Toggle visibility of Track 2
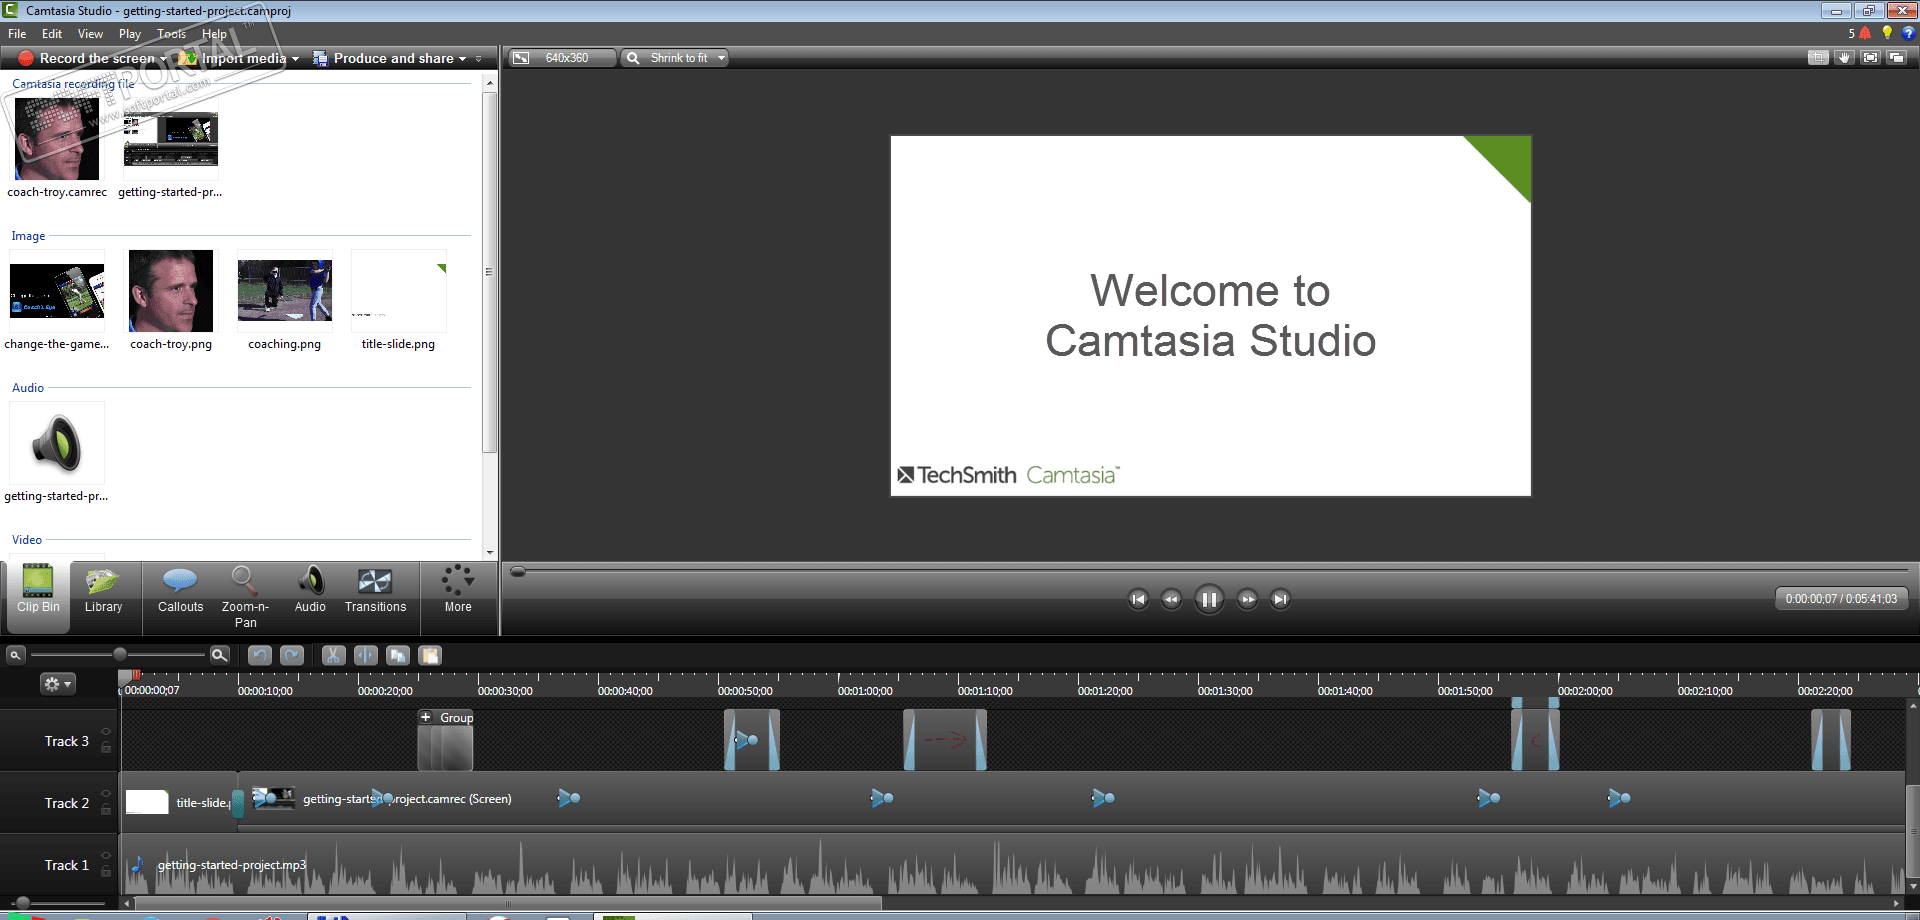 pos(106,795)
